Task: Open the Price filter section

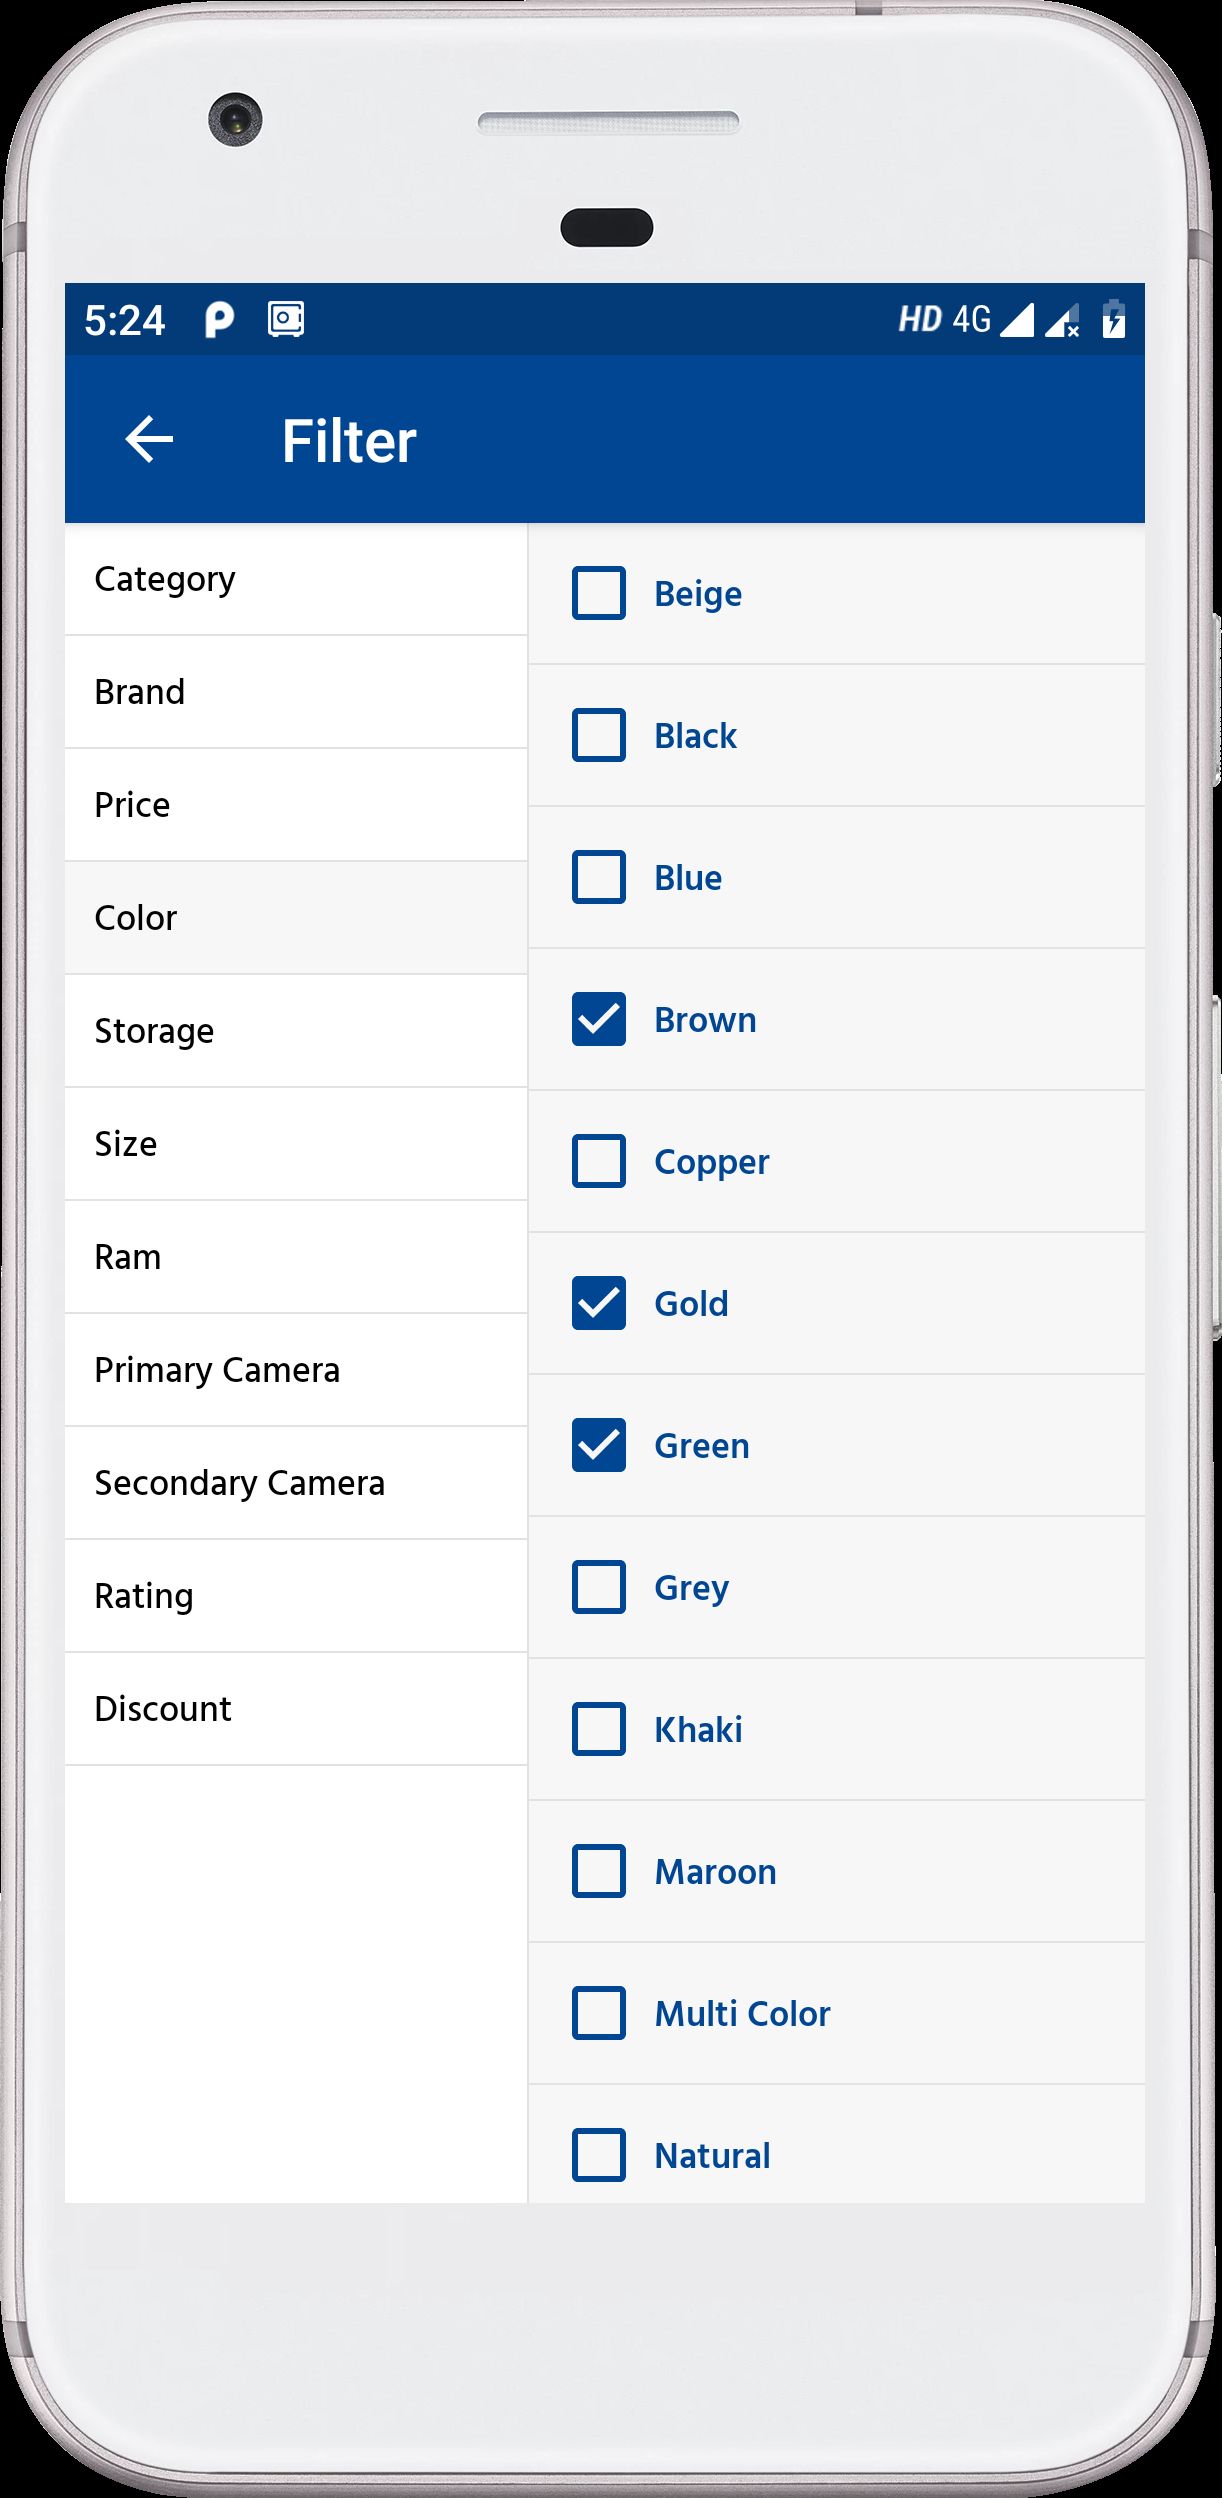Action: [x=132, y=805]
